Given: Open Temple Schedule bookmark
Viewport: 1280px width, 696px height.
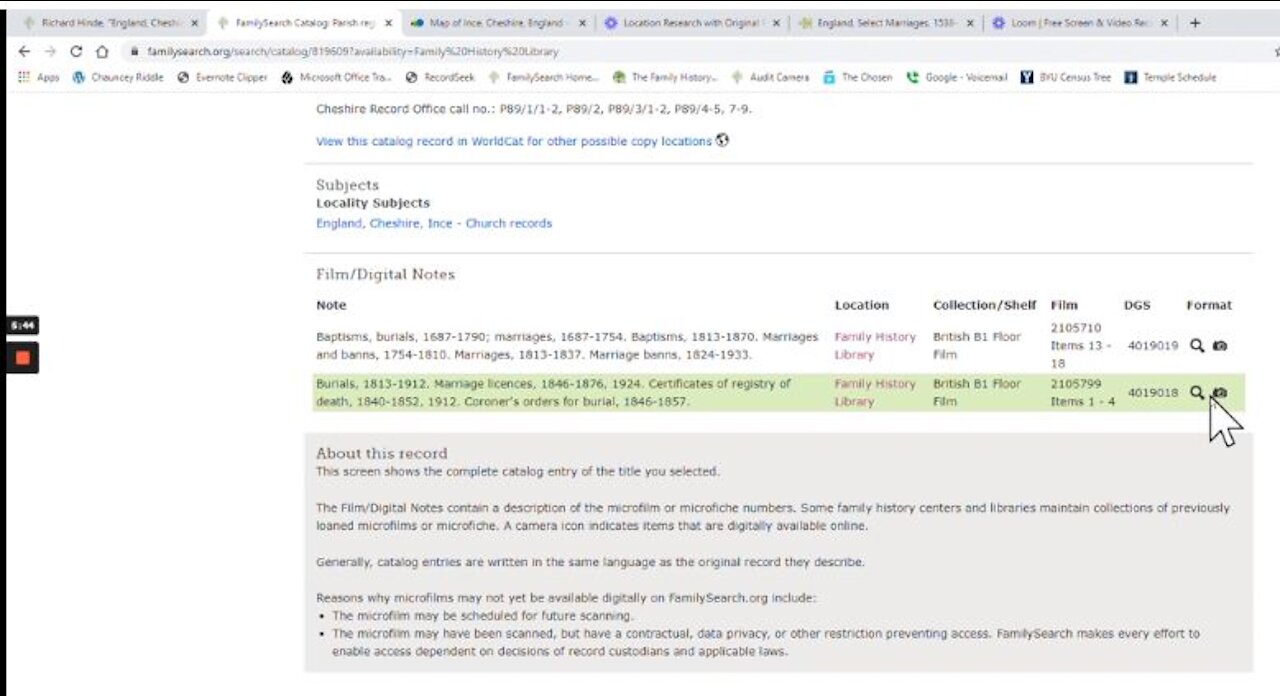Looking at the screenshot, I should tap(1171, 77).
